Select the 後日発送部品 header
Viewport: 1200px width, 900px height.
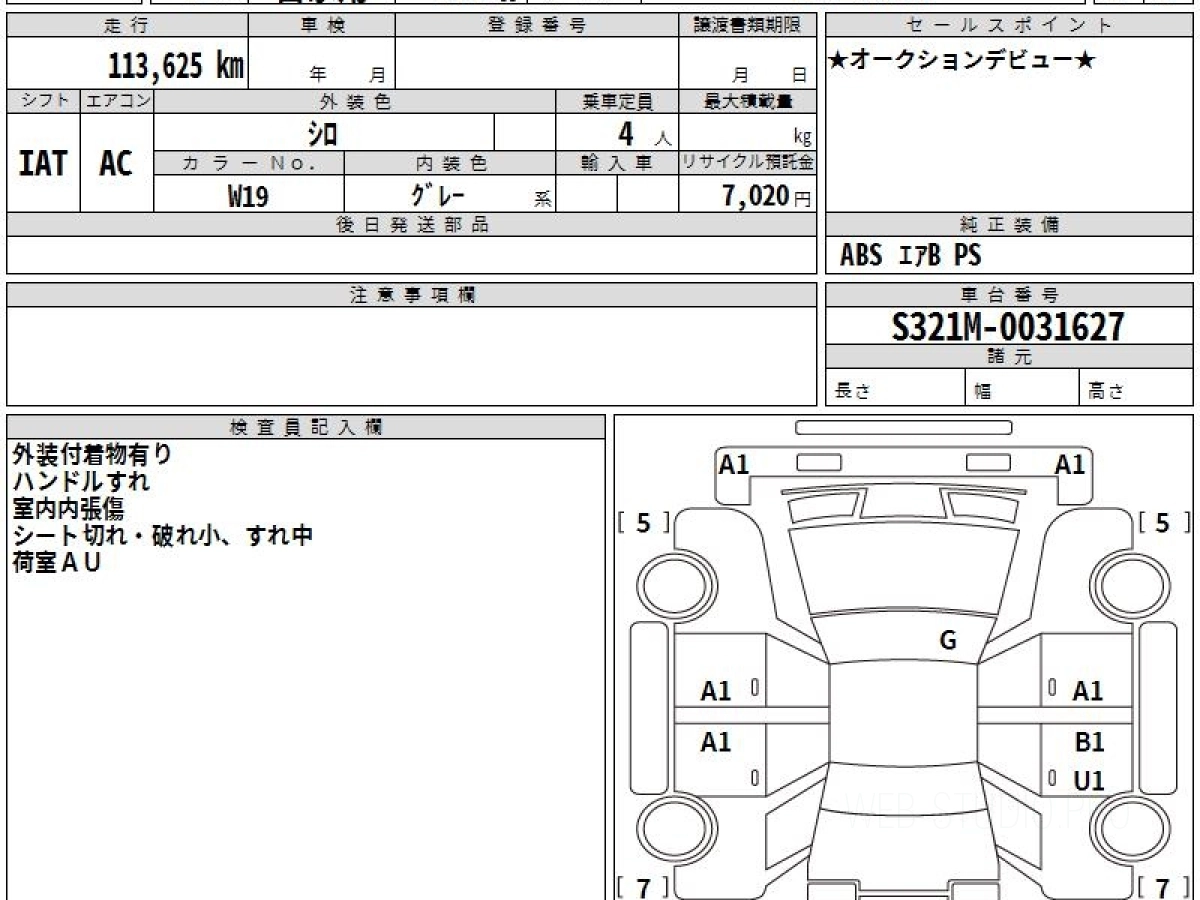[x=411, y=225]
